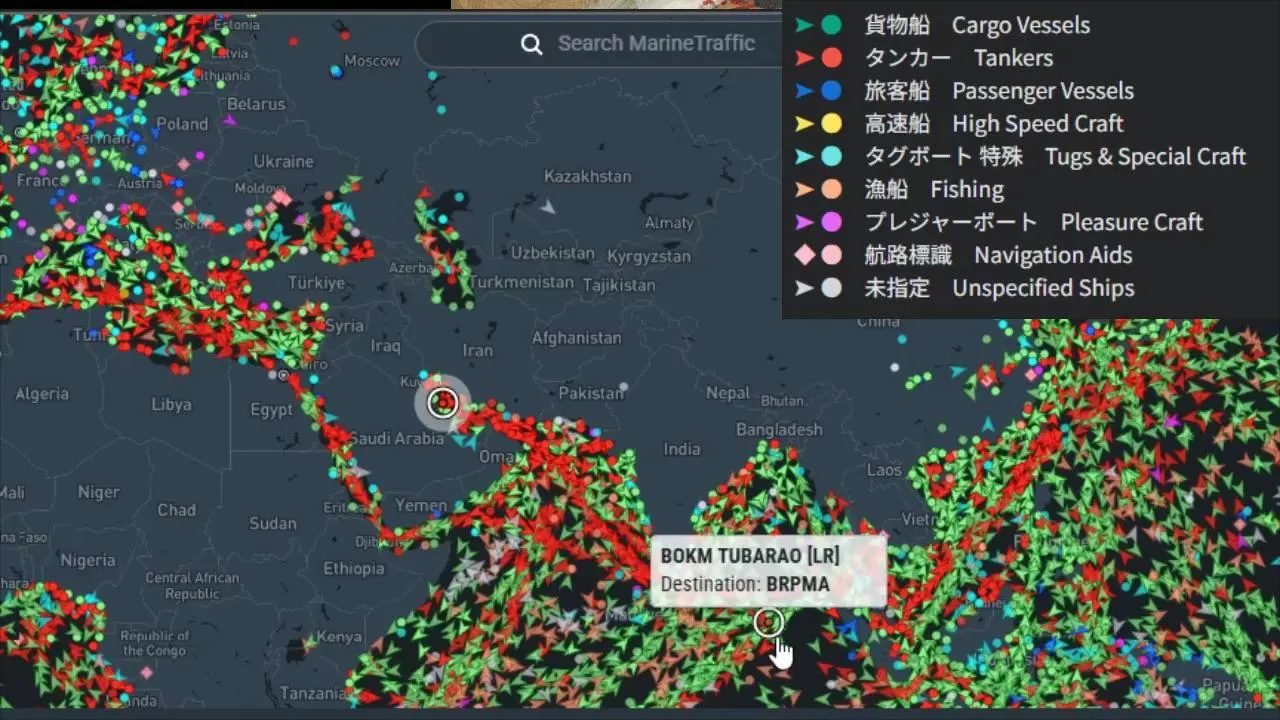Click the Unspecified Ships legend label

click(x=1043, y=288)
